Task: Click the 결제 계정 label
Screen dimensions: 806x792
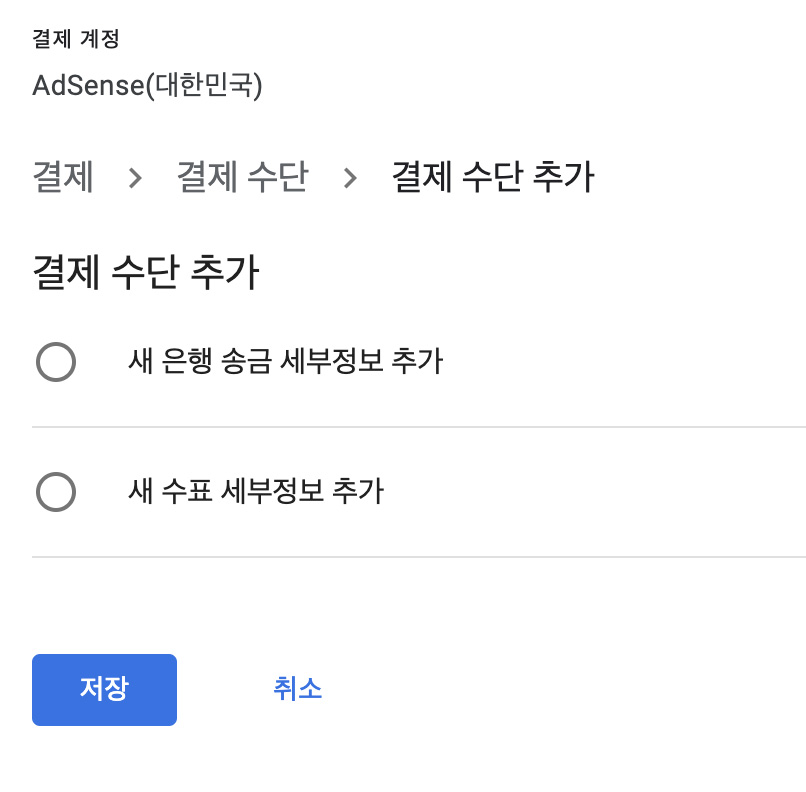Action: 74,39
